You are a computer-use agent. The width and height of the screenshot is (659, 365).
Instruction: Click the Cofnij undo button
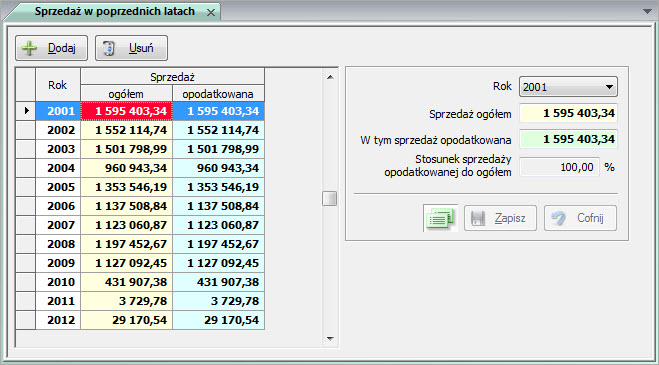[x=580, y=218]
